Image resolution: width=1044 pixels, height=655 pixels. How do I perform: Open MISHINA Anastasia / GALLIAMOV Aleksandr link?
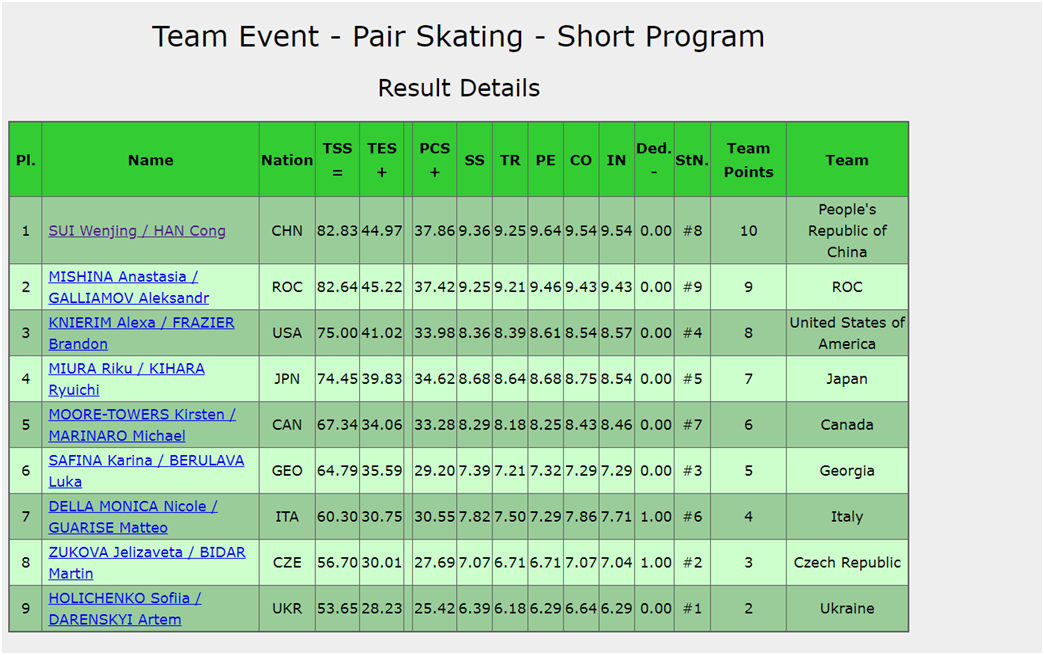pos(129,287)
